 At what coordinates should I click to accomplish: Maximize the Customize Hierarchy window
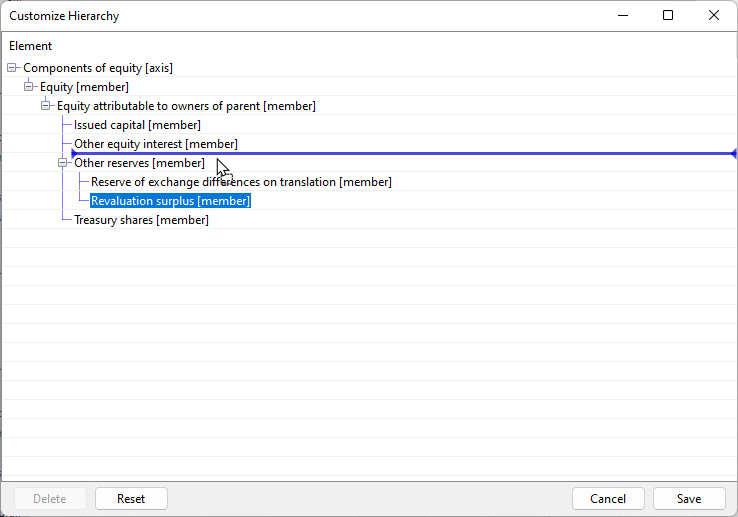668,16
